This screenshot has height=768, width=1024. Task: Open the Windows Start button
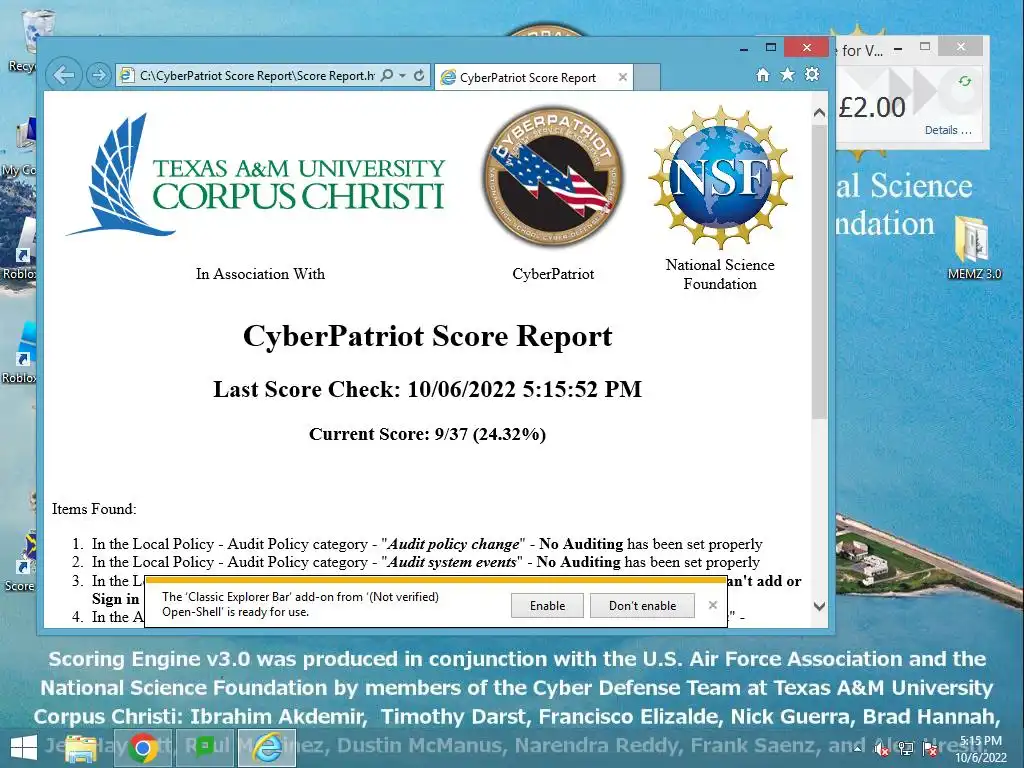(x=23, y=748)
